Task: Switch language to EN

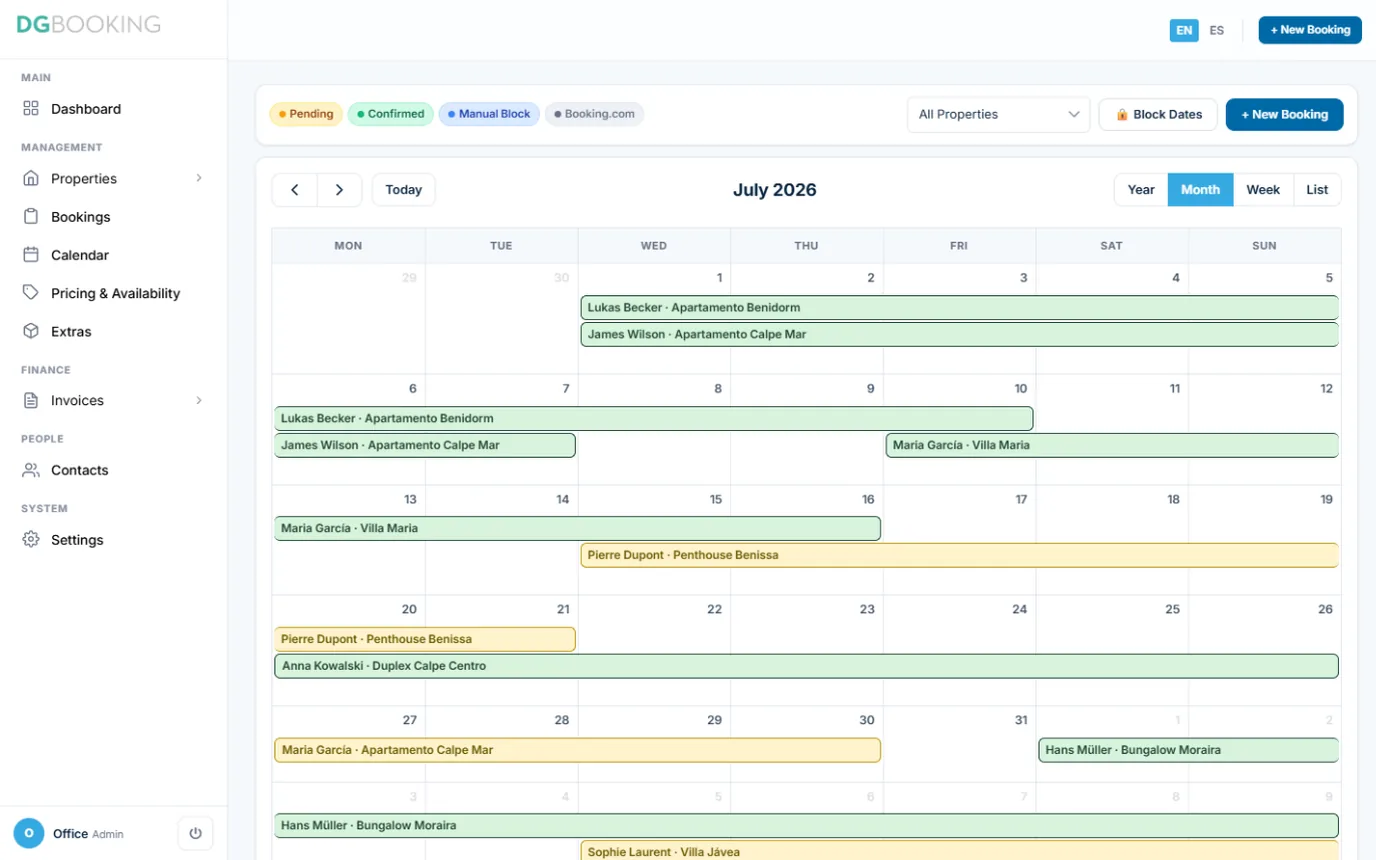Action: click(1184, 30)
